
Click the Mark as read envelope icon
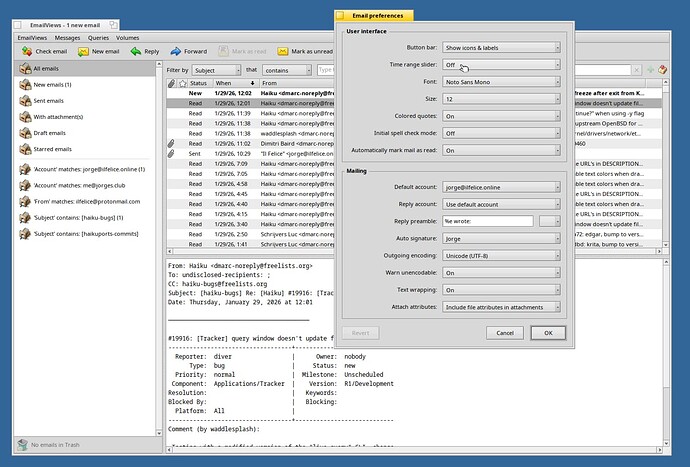point(224,51)
